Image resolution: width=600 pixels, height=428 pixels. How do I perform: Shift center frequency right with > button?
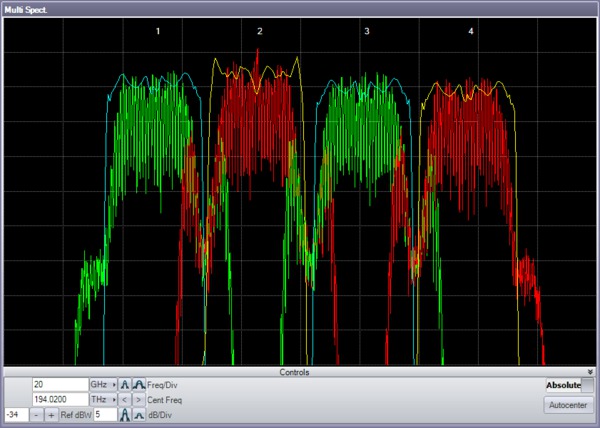[139, 400]
